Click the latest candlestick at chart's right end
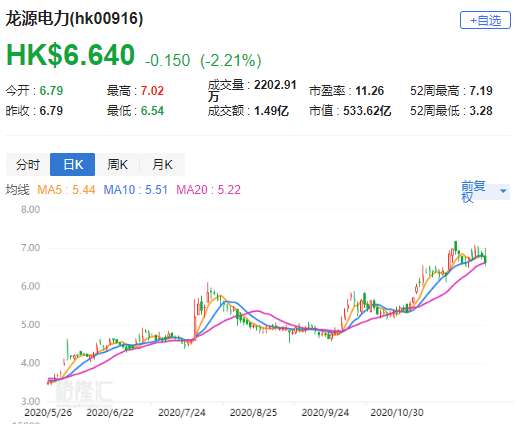 click(486, 258)
